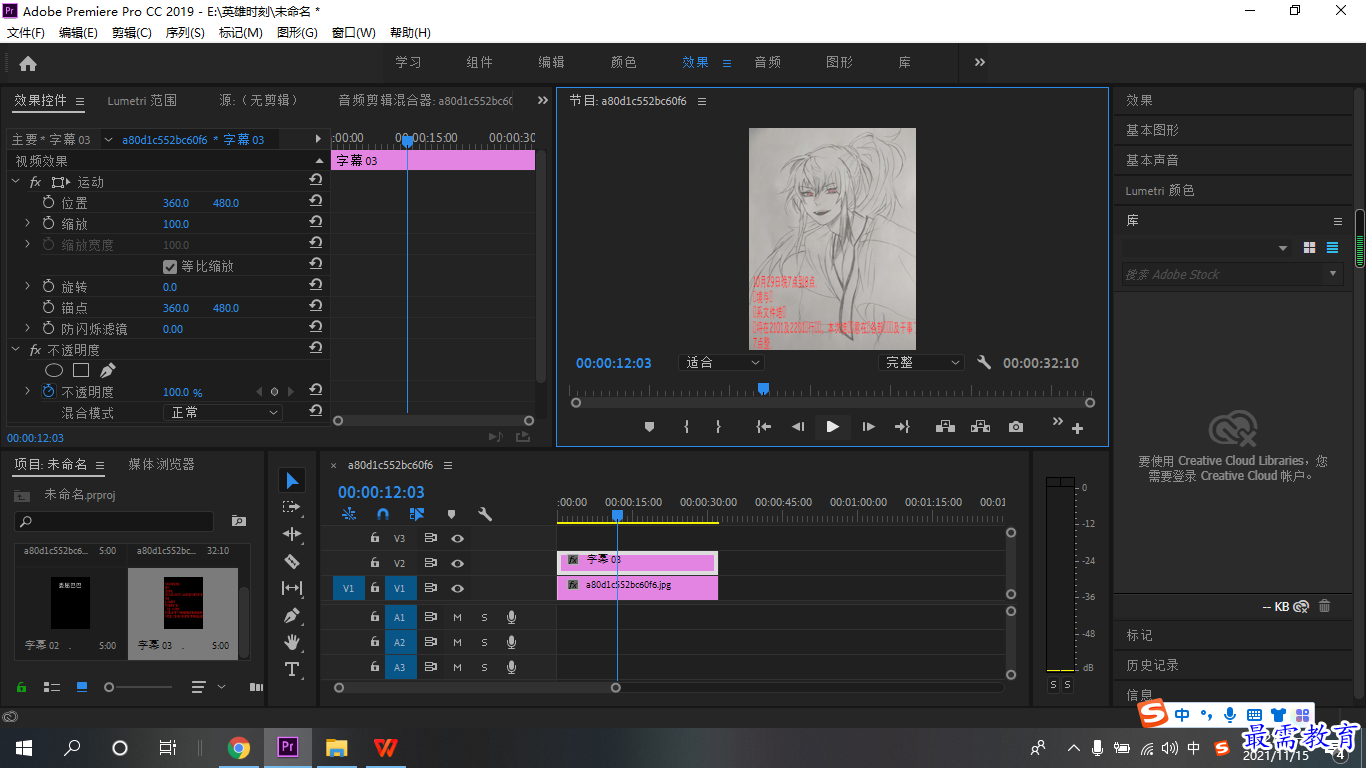Select the 字幕 03 clip on V2

[x=637, y=562]
